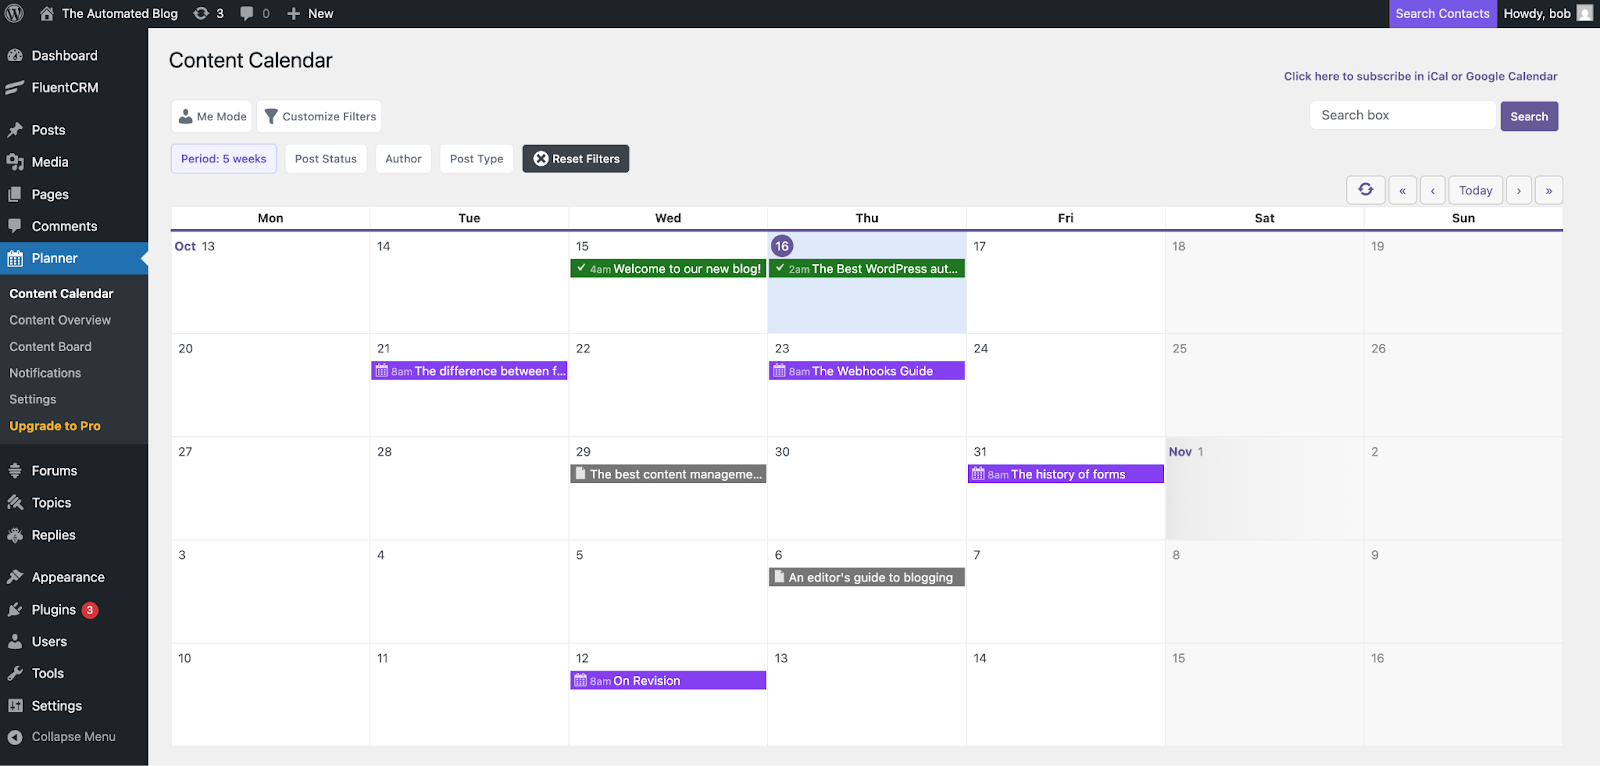
Task: Click the Search Contacts button in admin bar
Action: (x=1442, y=13)
